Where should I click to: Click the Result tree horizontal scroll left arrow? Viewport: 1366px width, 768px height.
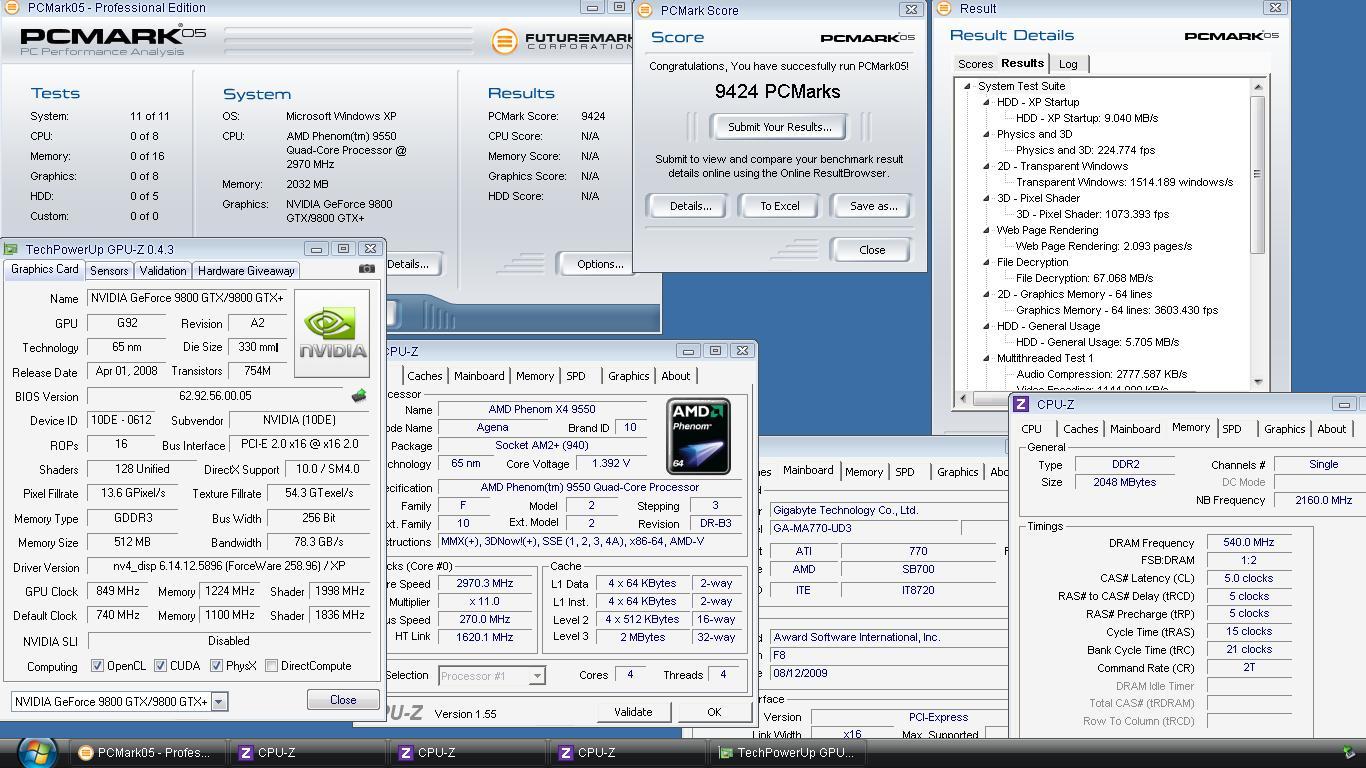pos(963,397)
